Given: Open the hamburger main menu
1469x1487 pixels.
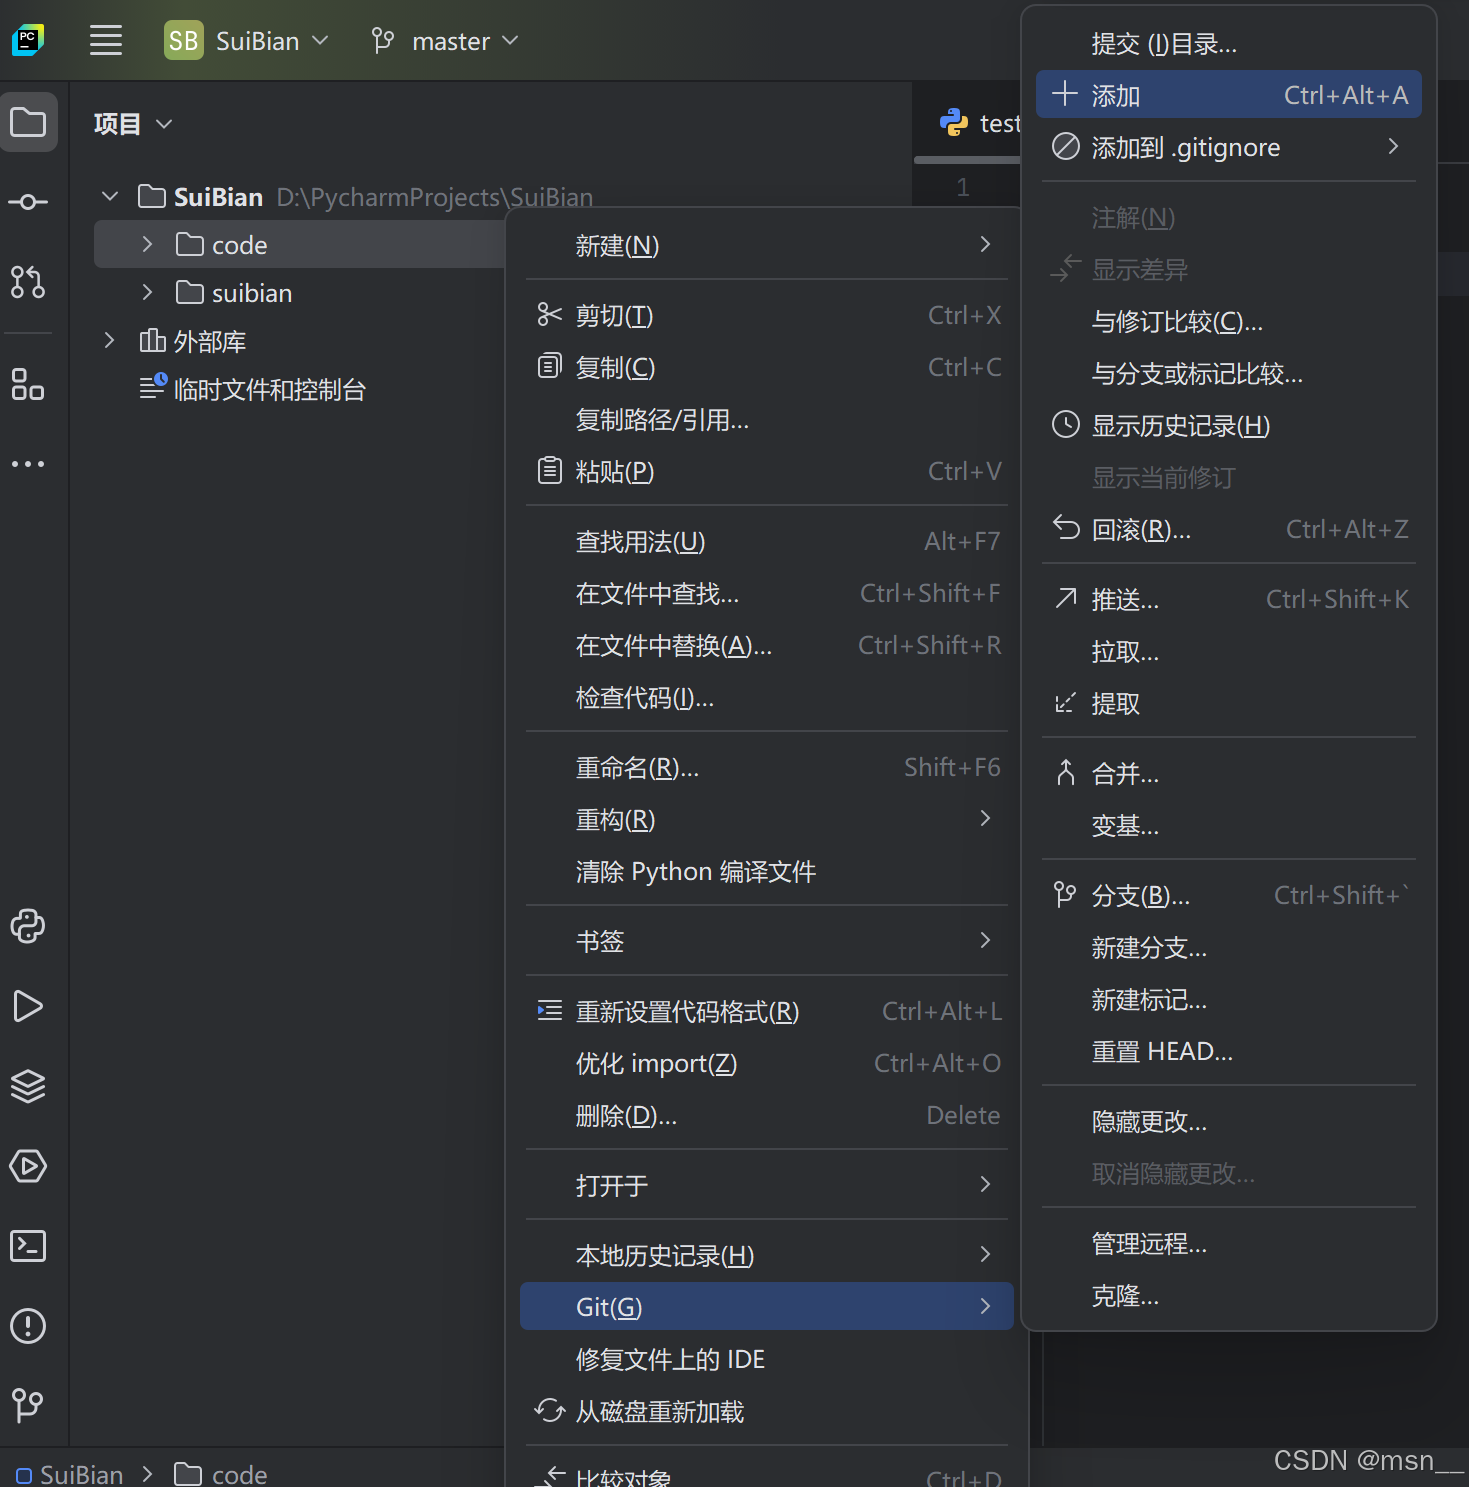Looking at the screenshot, I should [x=105, y=40].
